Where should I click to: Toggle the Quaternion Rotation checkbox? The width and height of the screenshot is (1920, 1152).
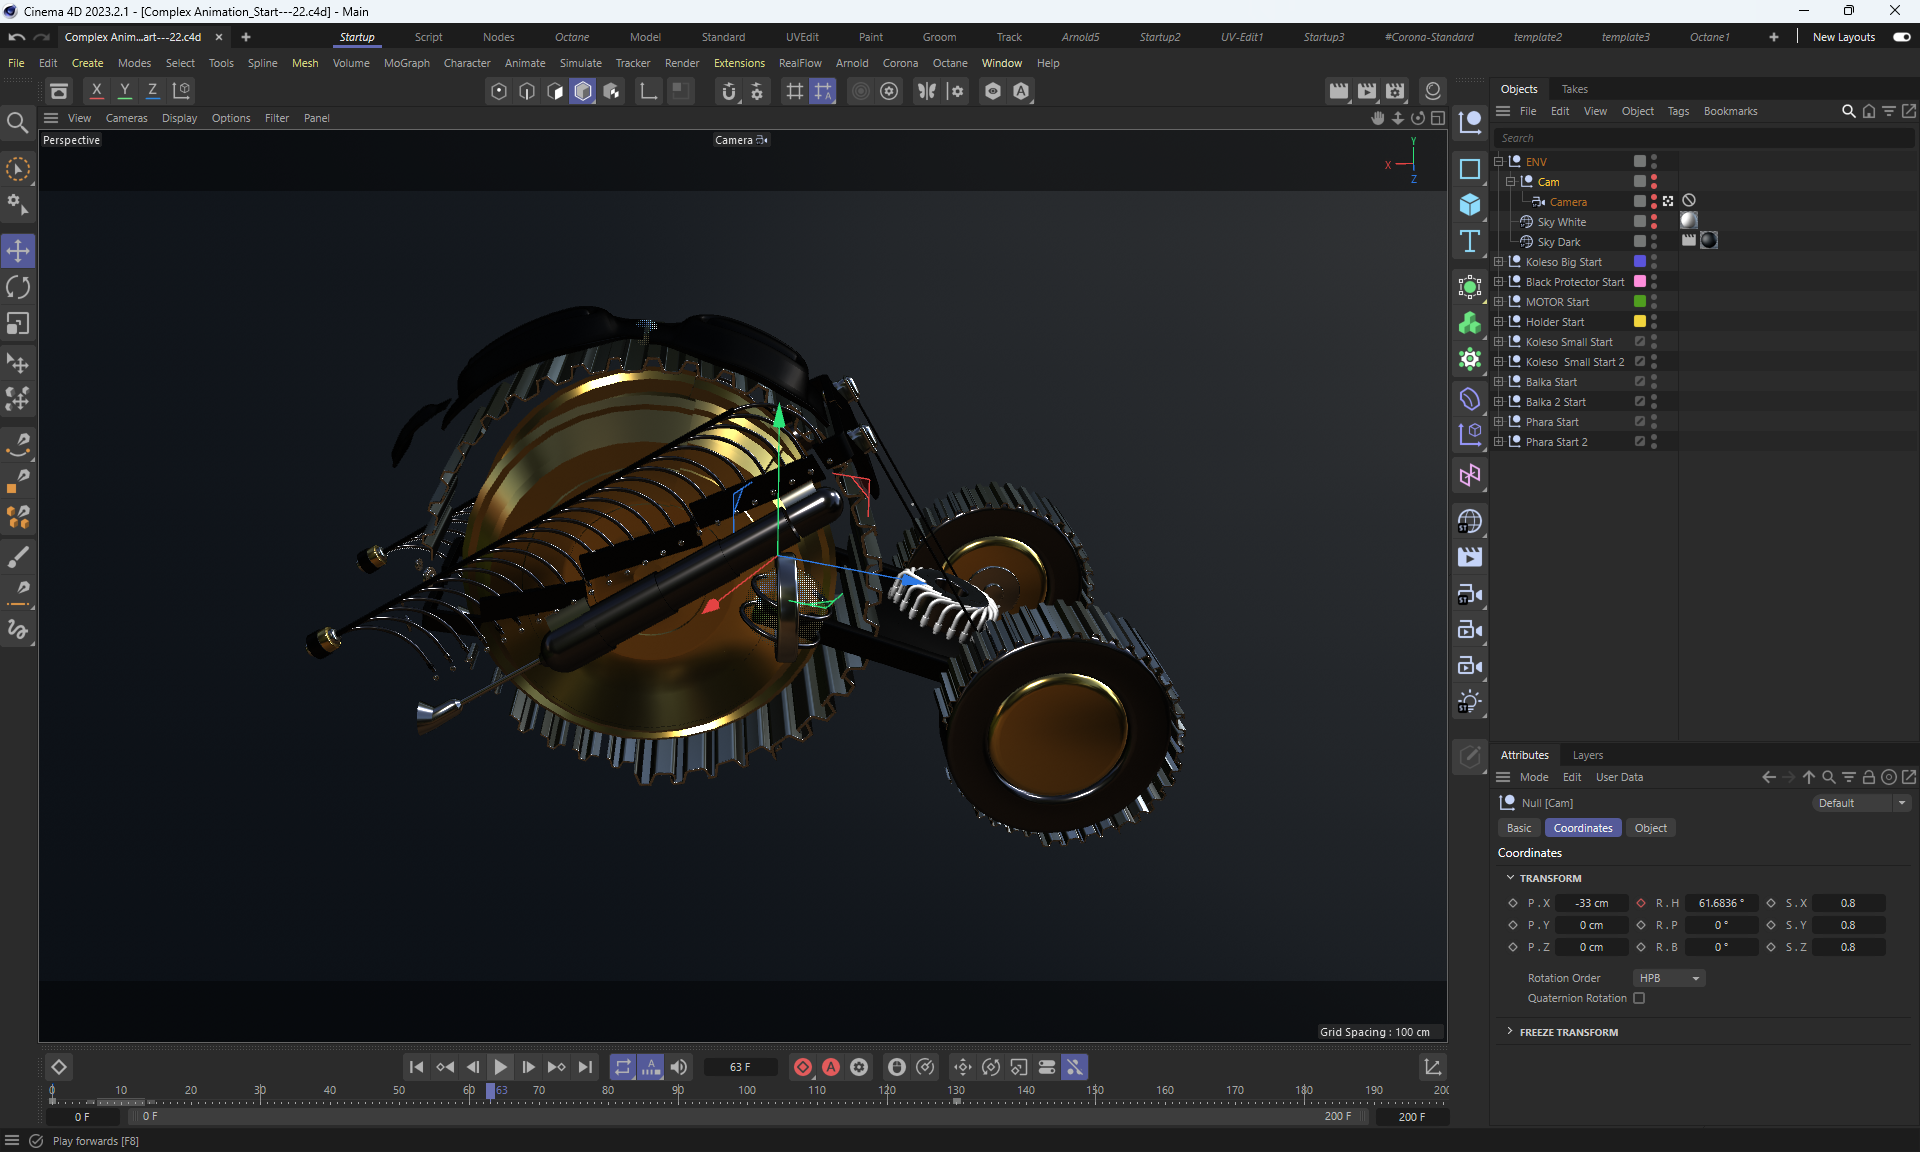(x=1639, y=998)
